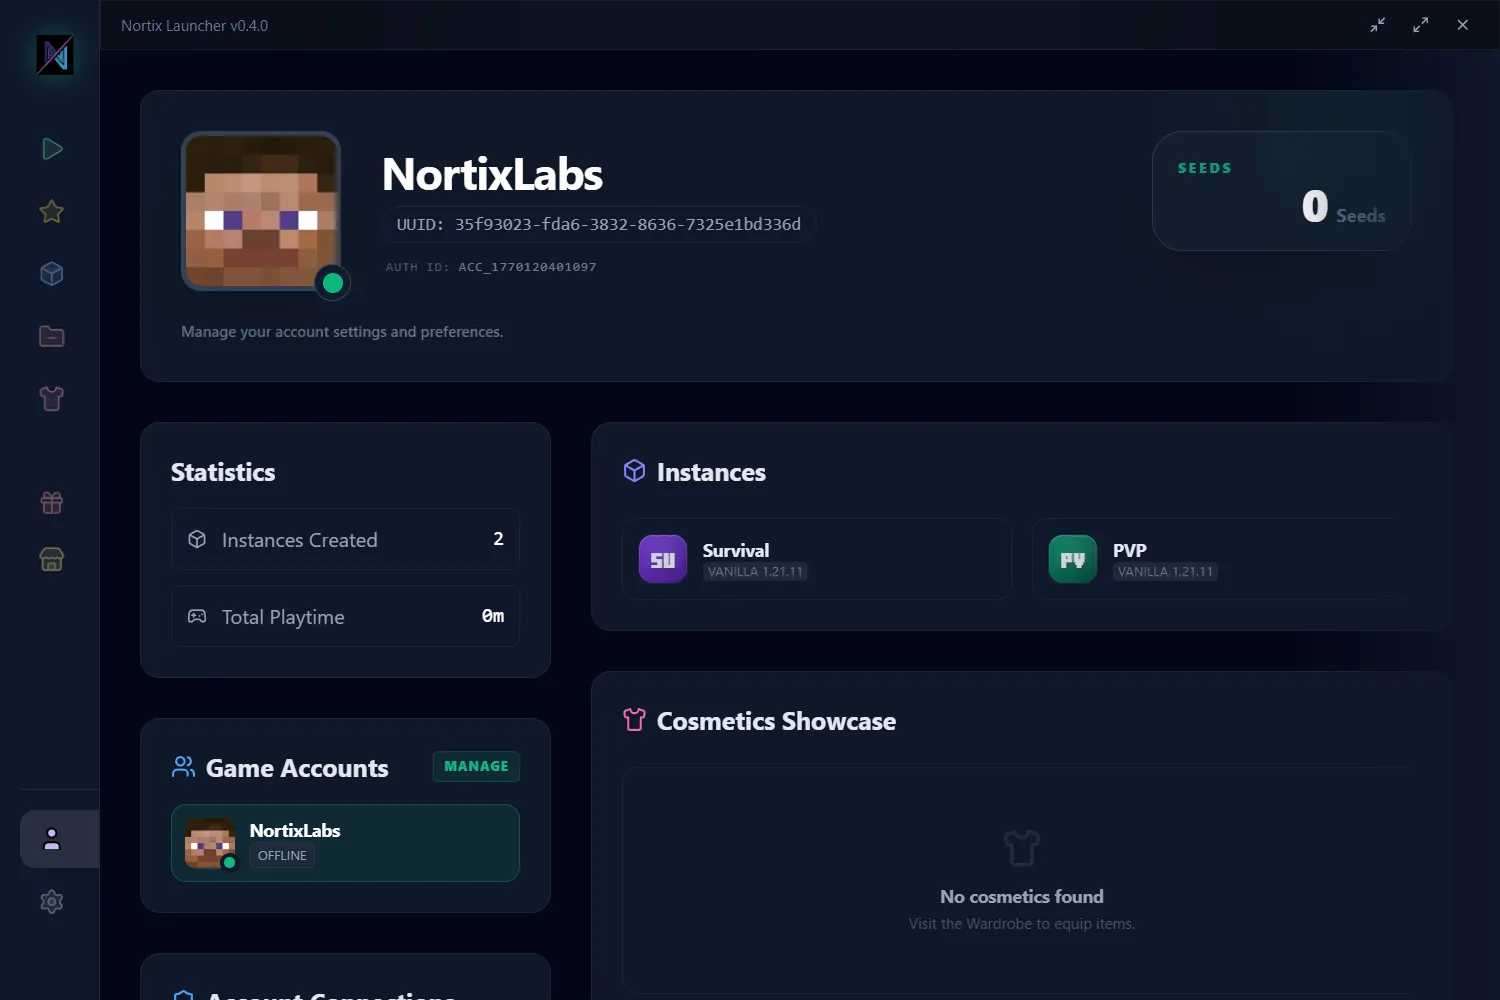Select the profile tab in sidebar

(x=52, y=839)
